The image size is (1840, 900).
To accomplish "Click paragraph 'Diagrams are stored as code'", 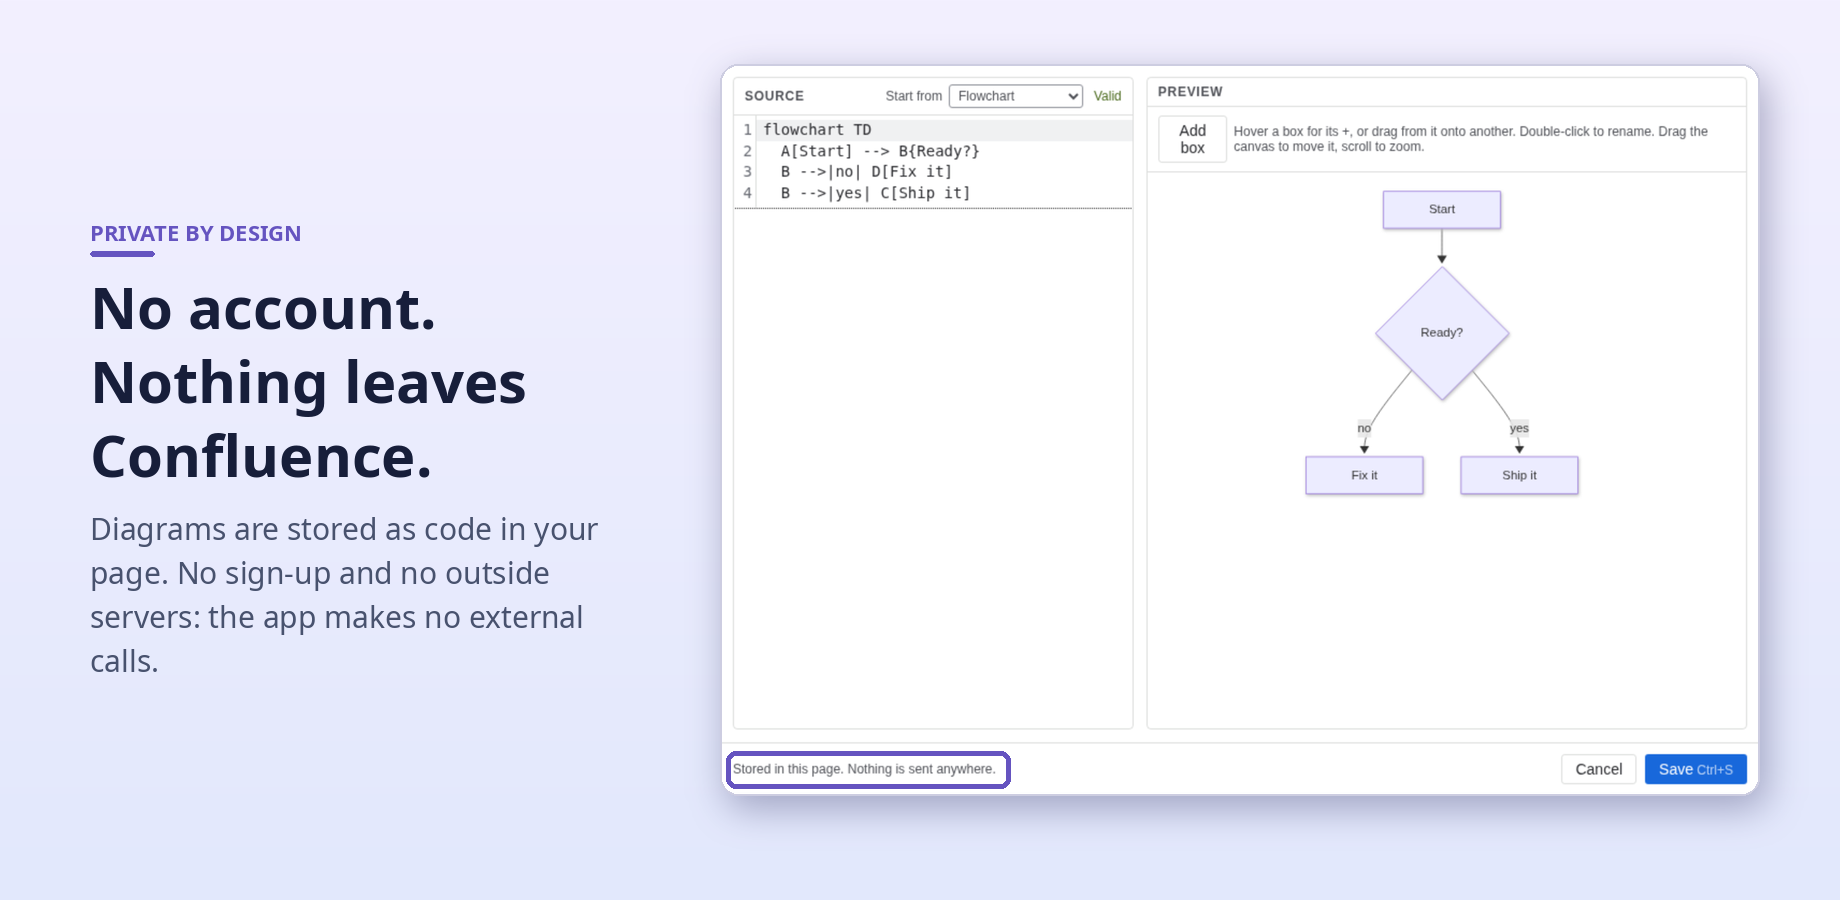I will click(344, 595).
